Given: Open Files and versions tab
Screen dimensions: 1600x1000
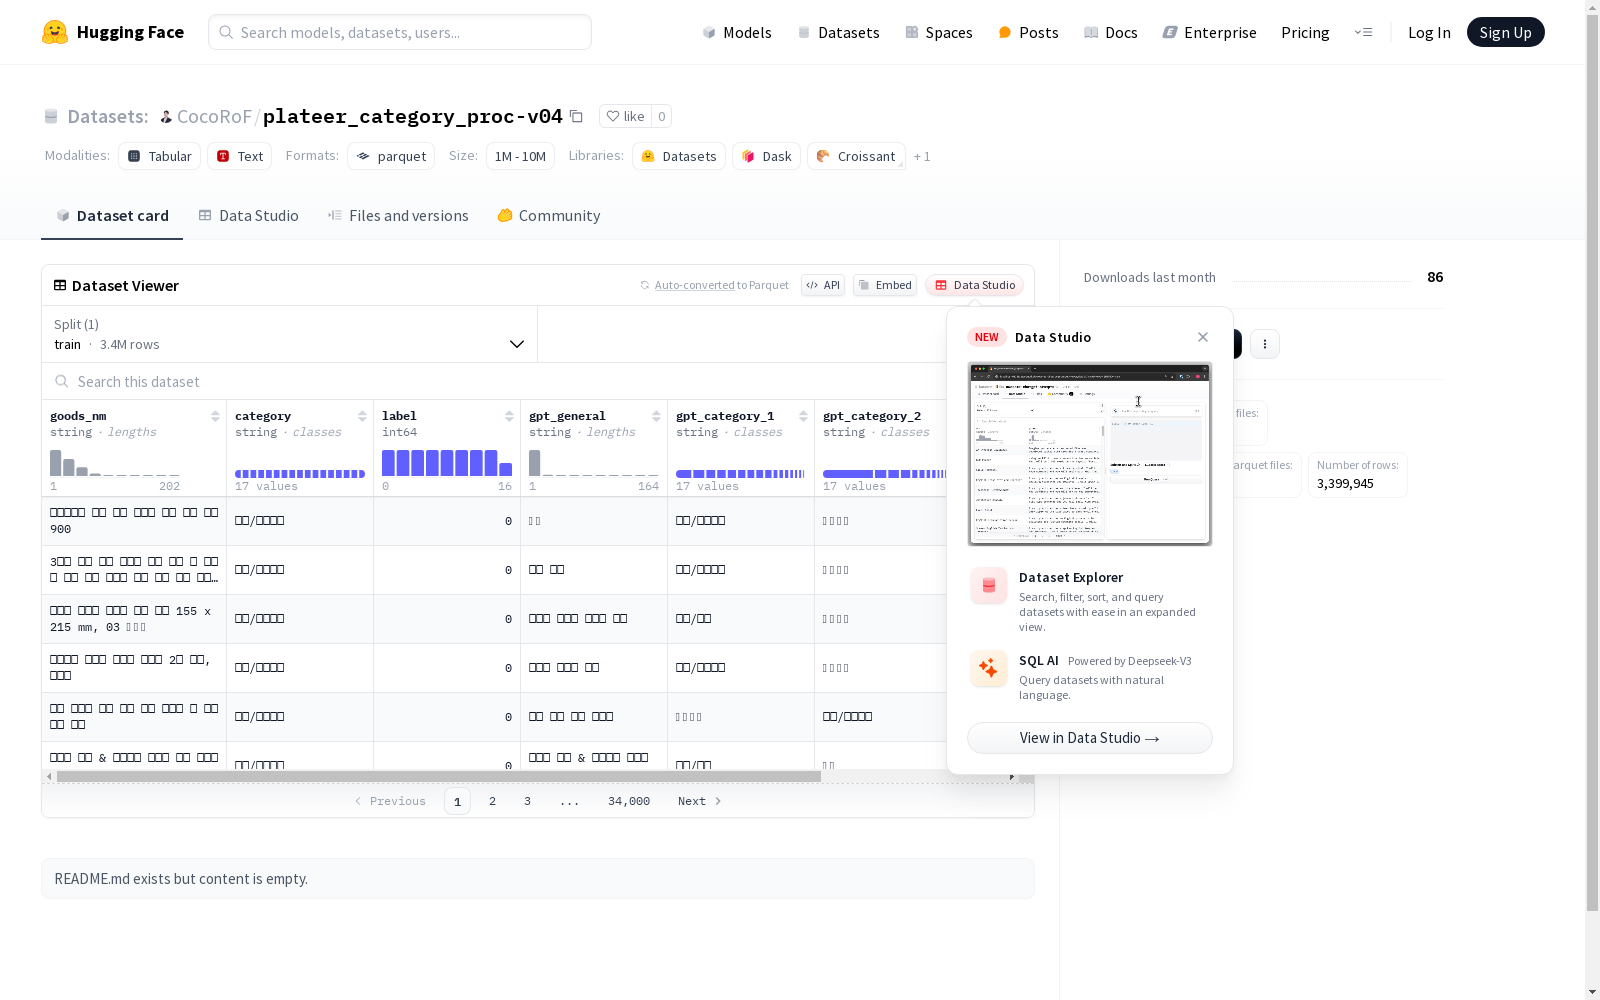Looking at the screenshot, I should 398,216.
